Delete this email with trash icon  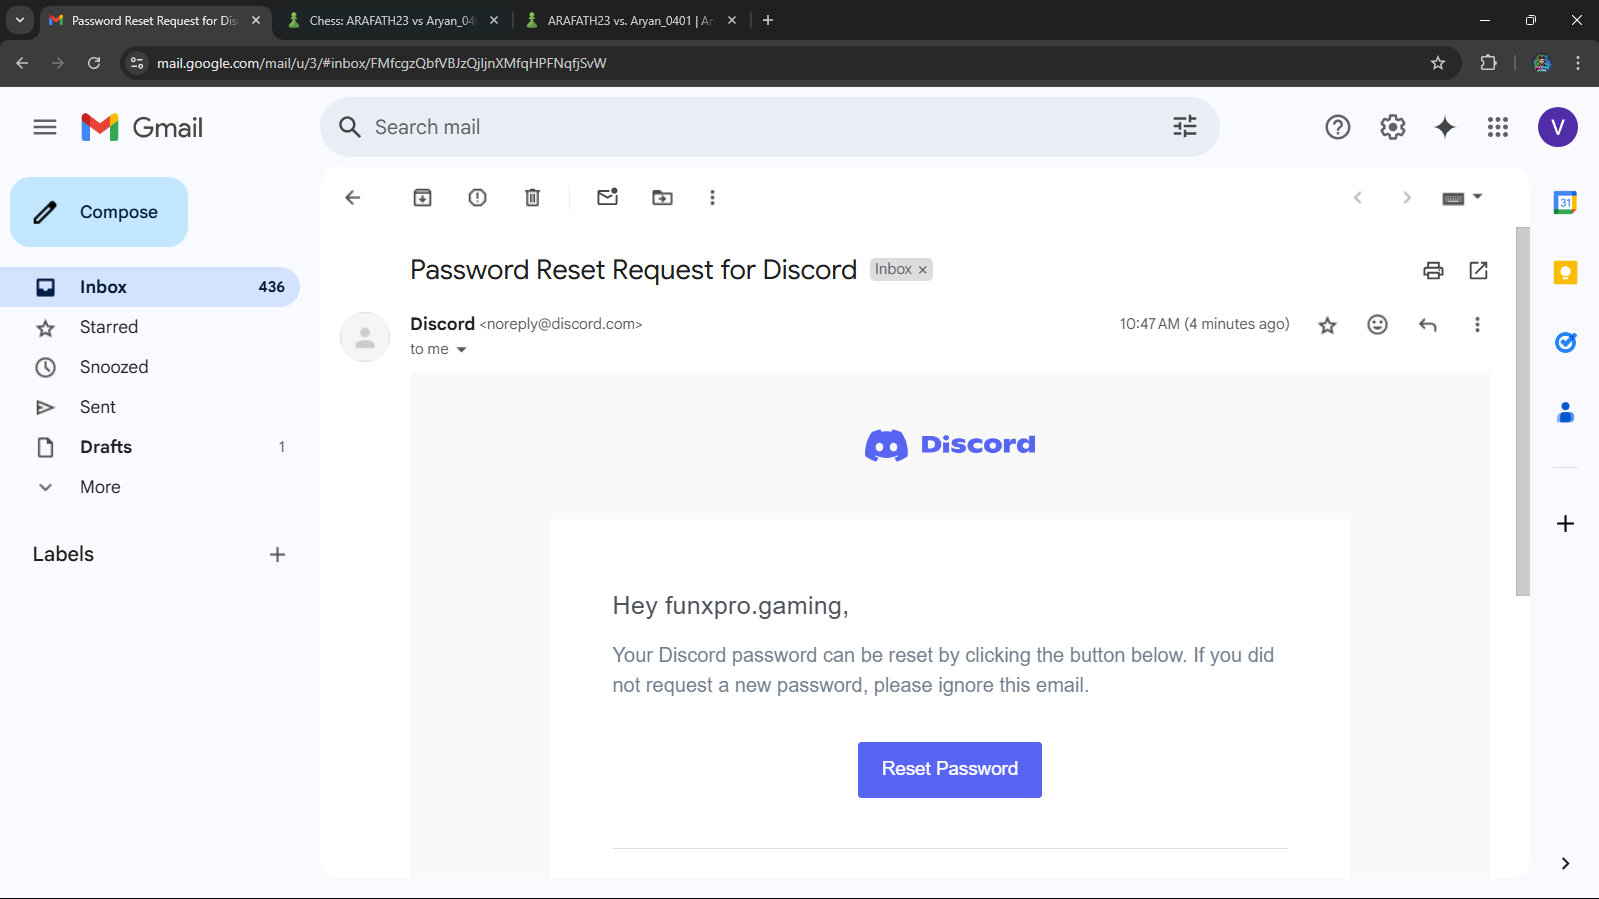533,198
